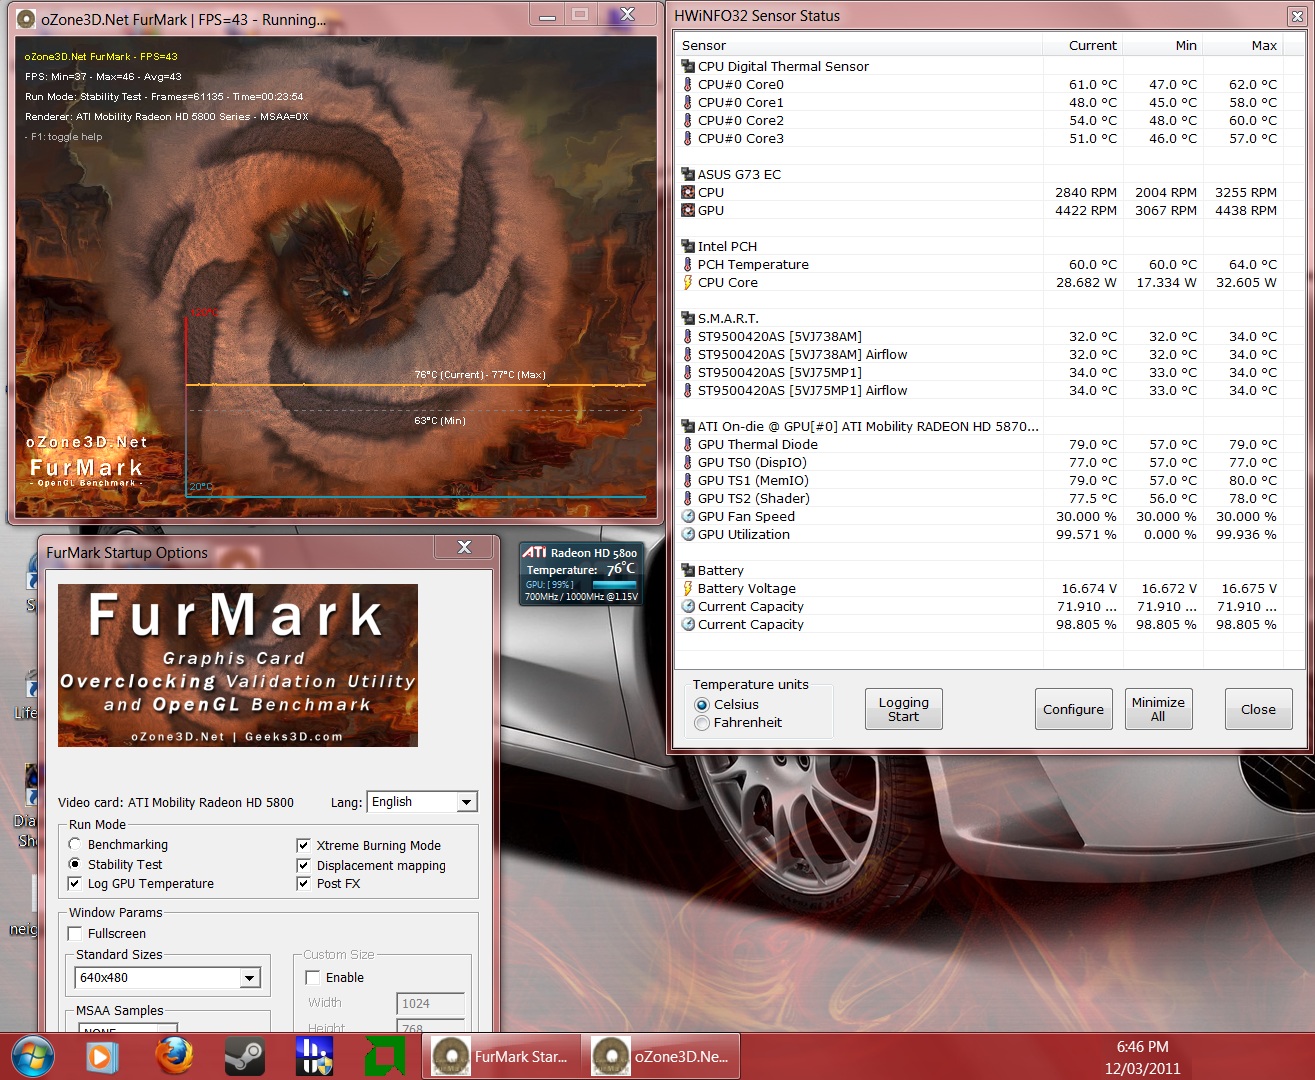Click the Close button in HWiNFO32 Sensor Status

(1258, 709)
